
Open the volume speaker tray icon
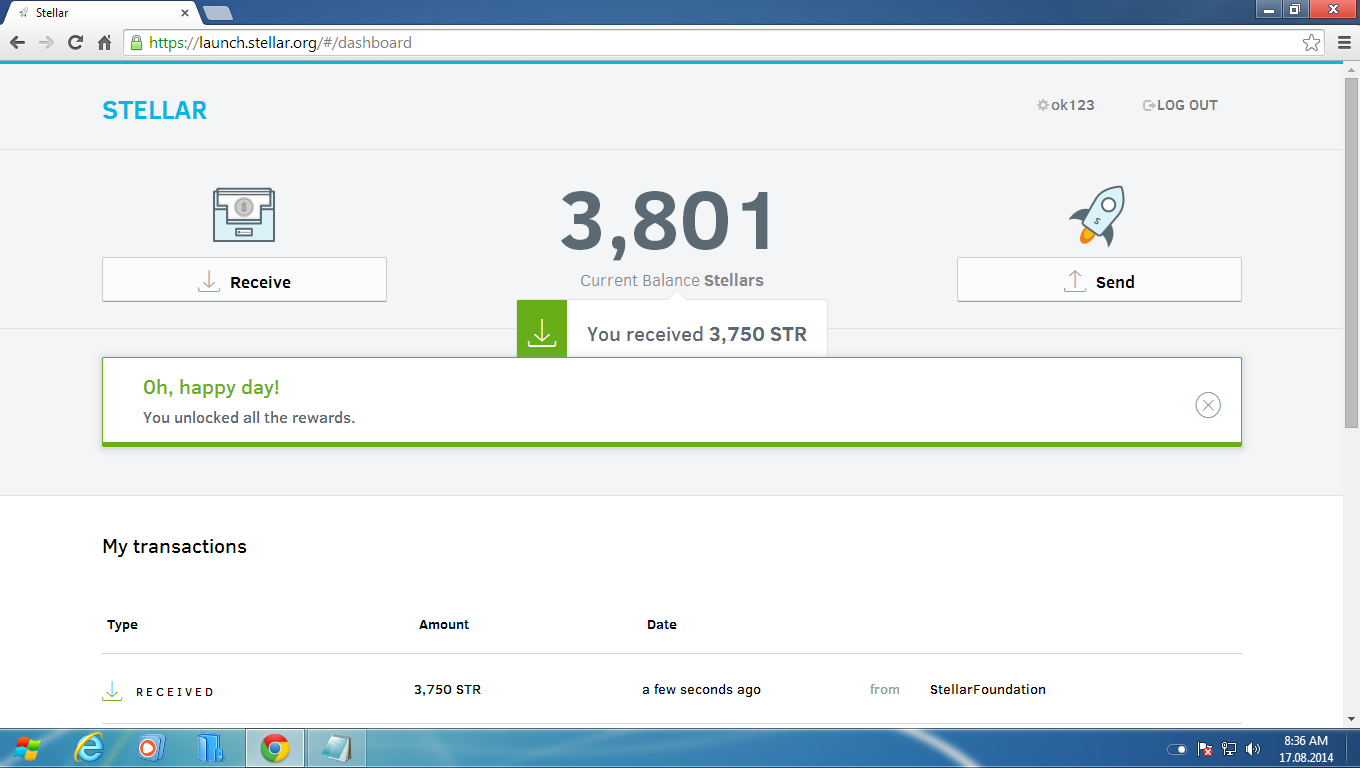pyautogui.click(x=1253, y=749)
